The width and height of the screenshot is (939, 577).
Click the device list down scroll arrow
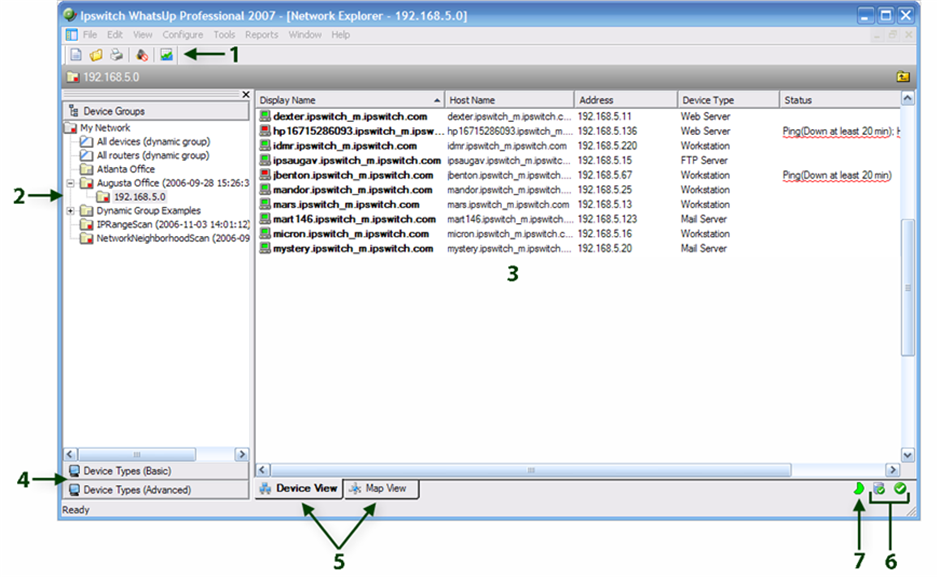coord(908,455)
